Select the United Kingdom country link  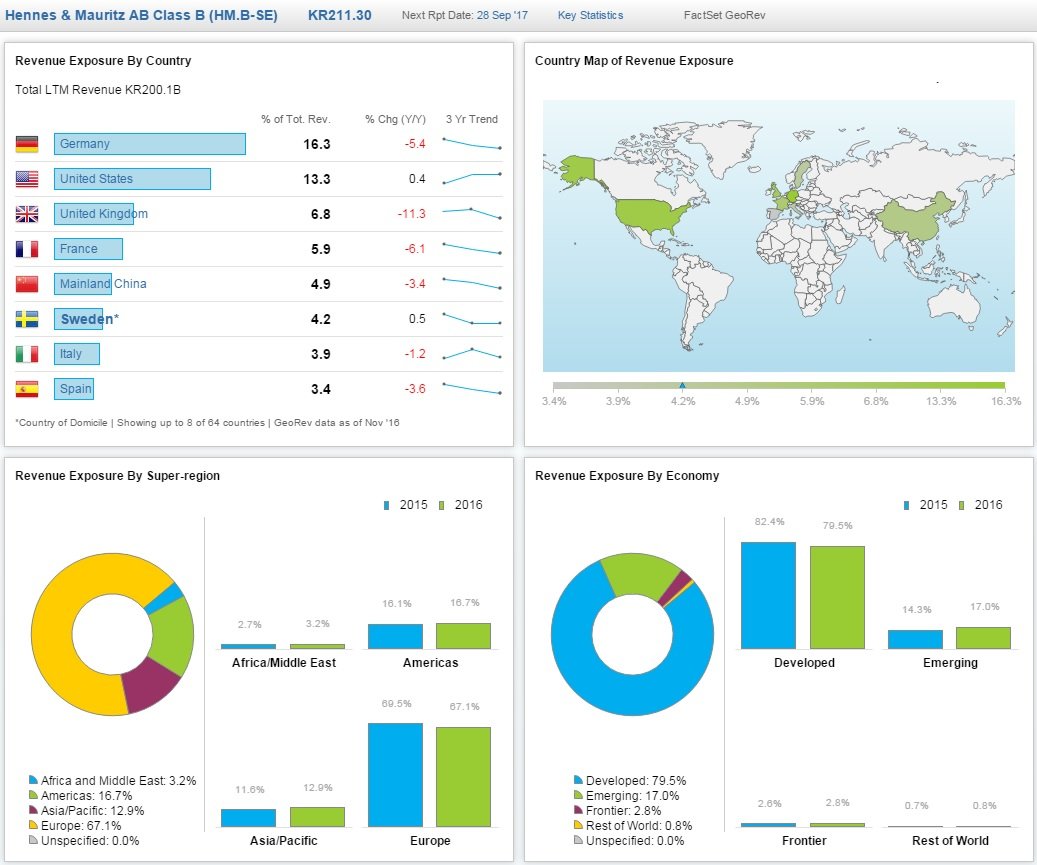tap(104, 214)
